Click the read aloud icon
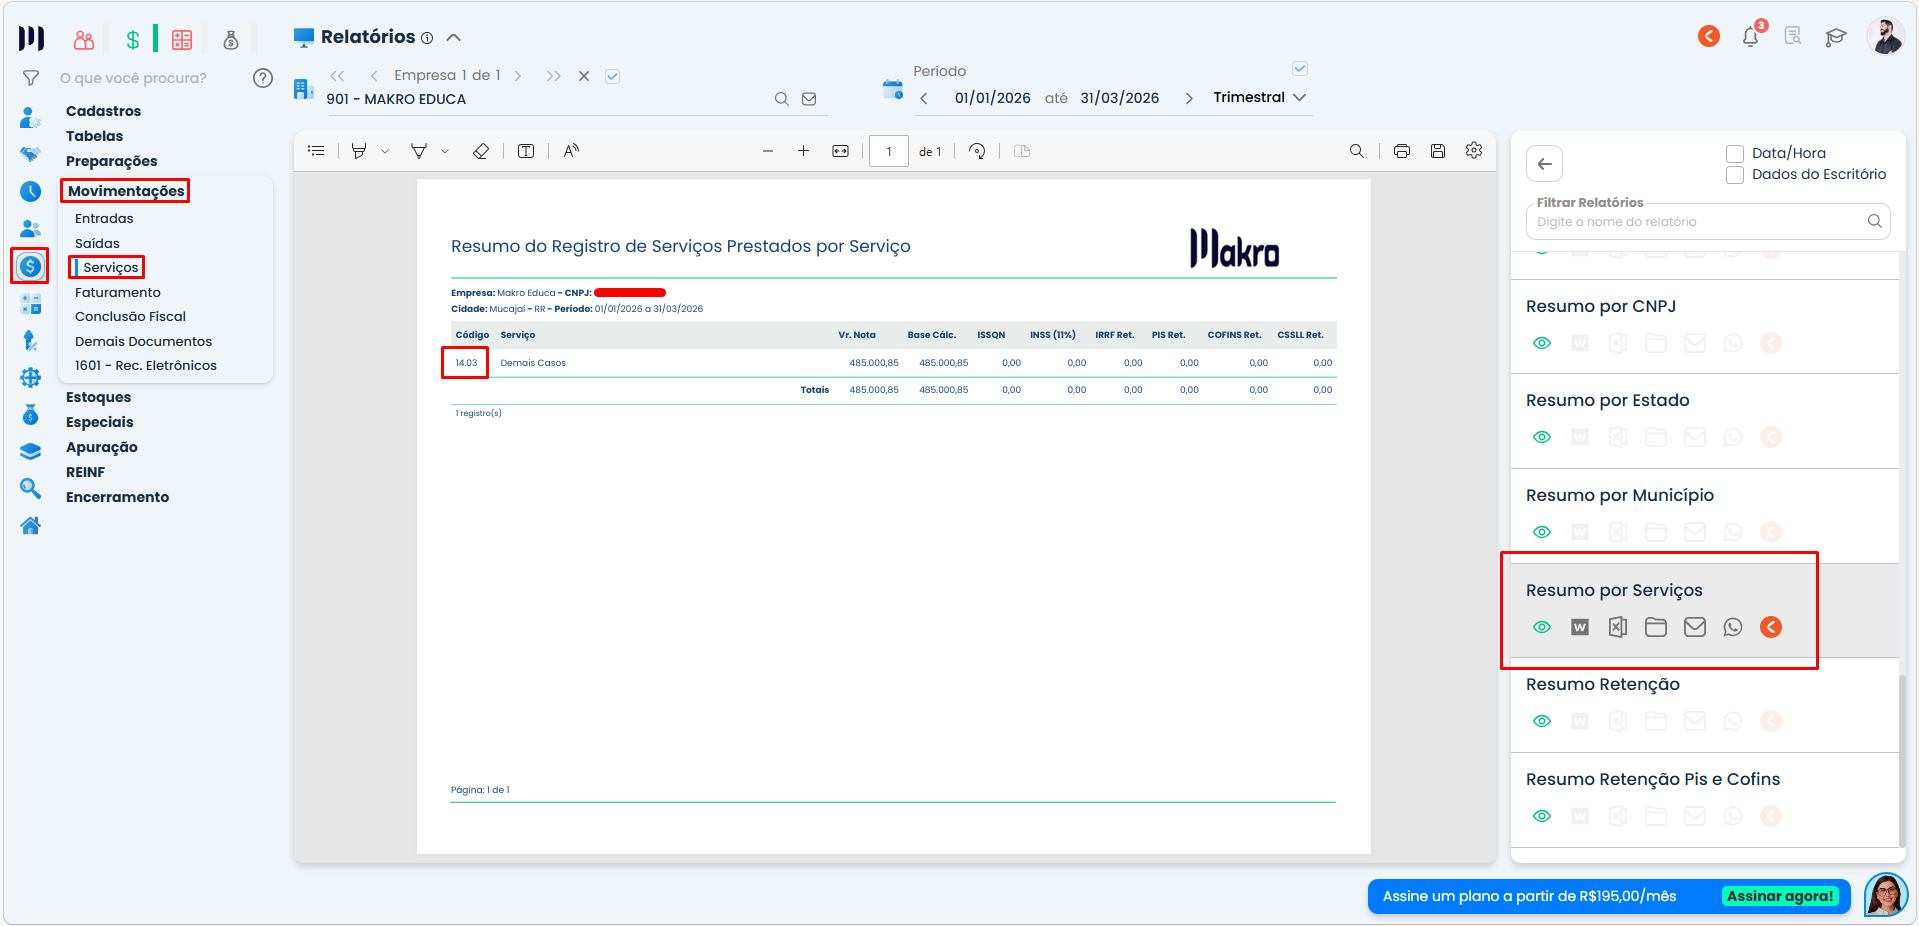This screenshot has height=926, width=1919. (x=571, y=151)
